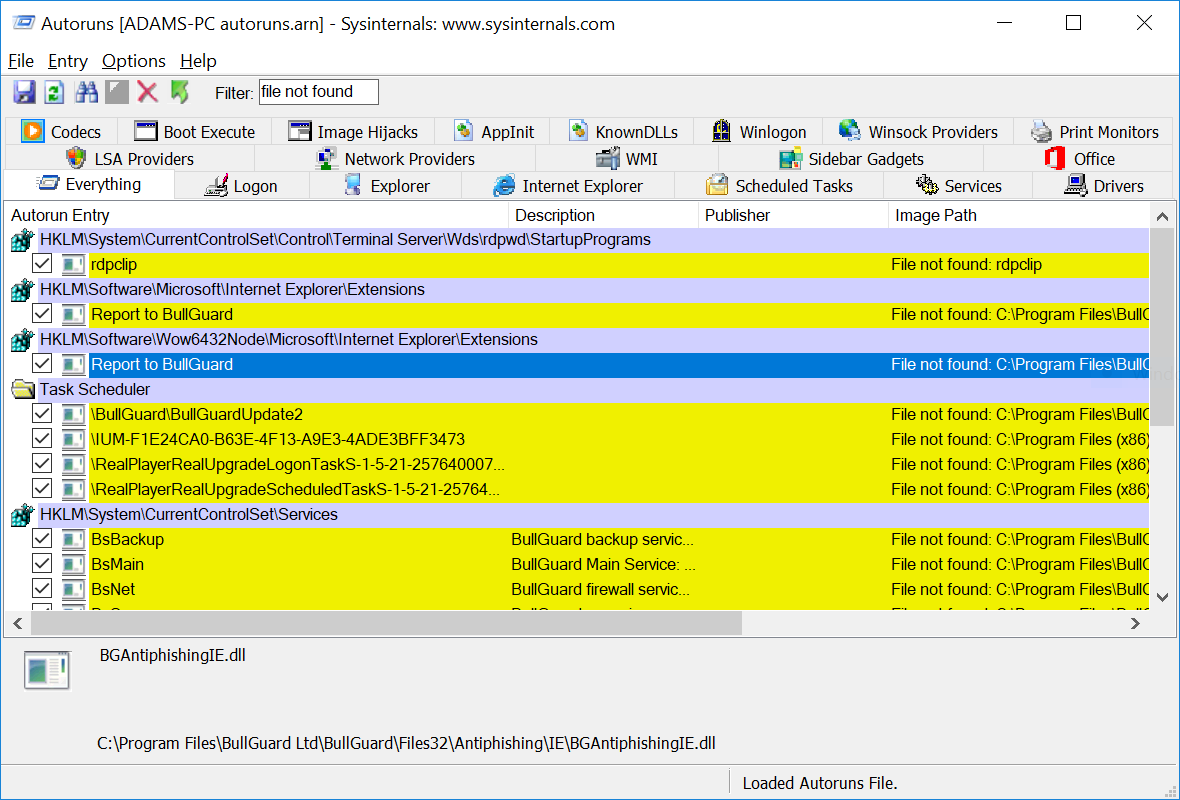This screenshot has height=800, width=1180.
Task: Uncheck Report to BullGuard under HKLM\Software\Microsoft
Action: [42, 314]
